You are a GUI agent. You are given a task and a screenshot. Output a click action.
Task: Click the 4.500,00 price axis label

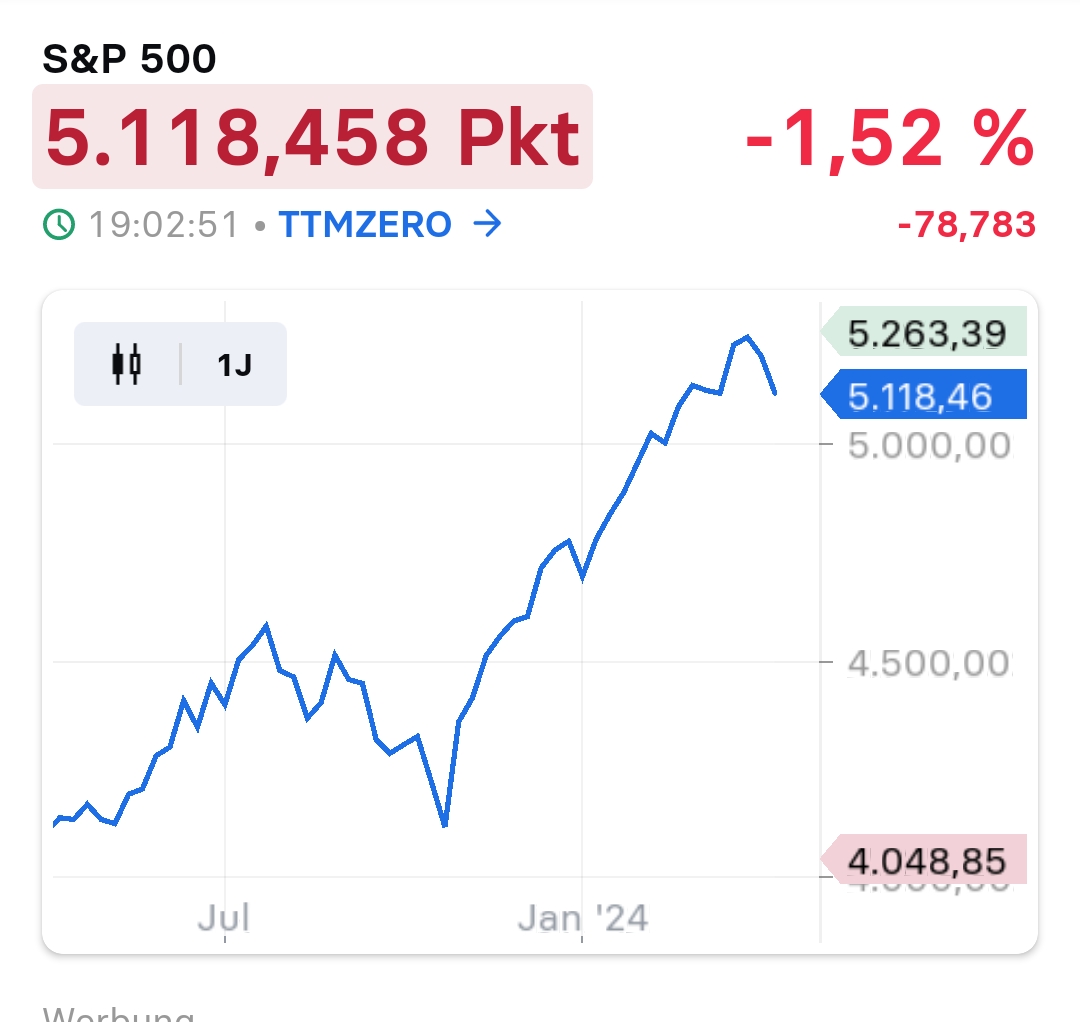tap(929, 663)
